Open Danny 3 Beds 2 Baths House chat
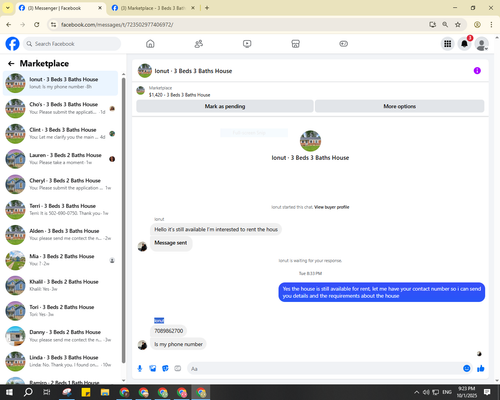 (60, 336)
